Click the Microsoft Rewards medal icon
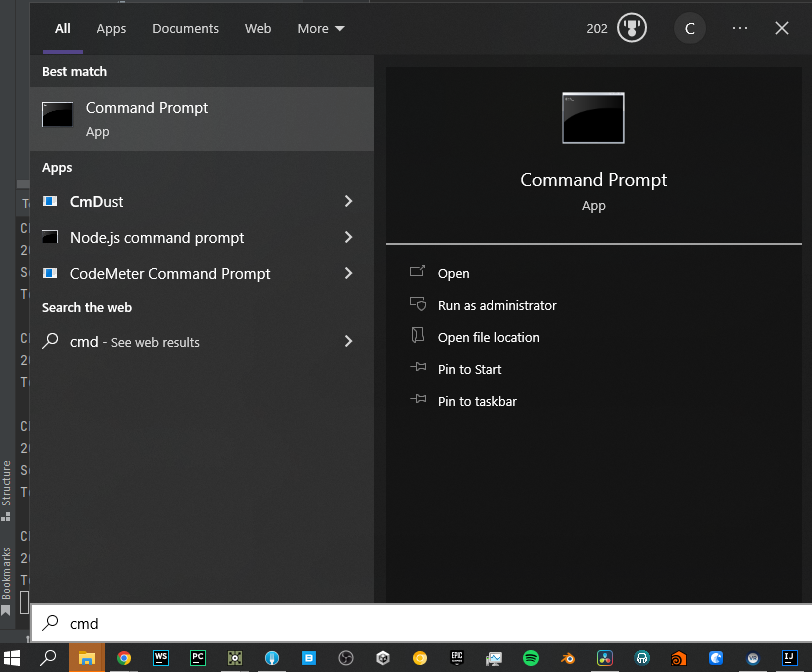Viewport: 812px width, 672px height. pyautogui.click(x=632, y=28)
